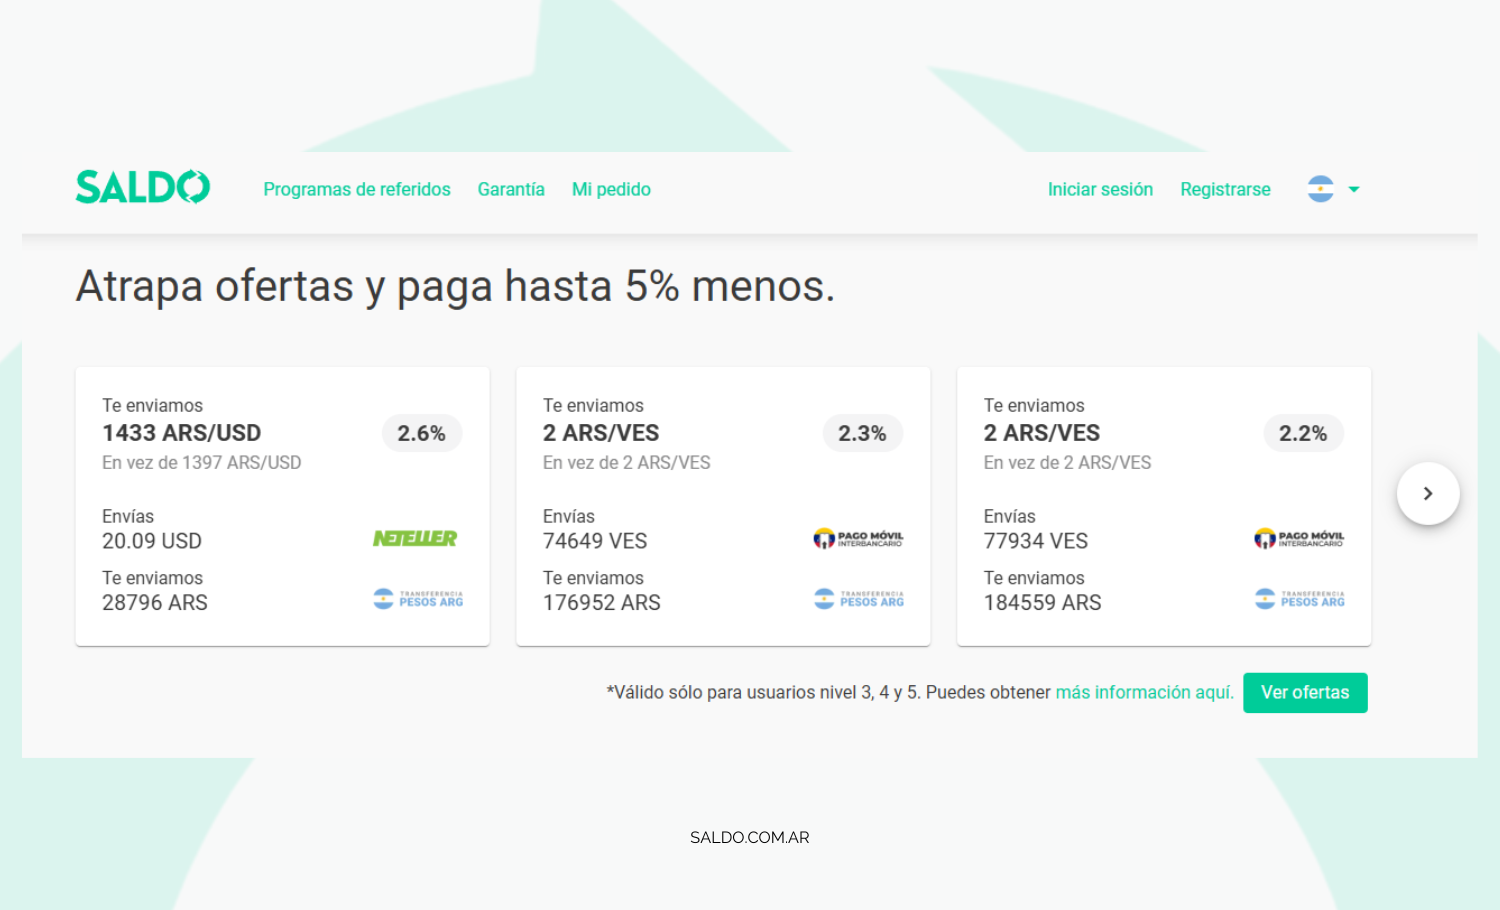Click Iniciar sesión link
This screenshot has width=1500, height=910.
pyautogui.click(x=1100, y=189)
